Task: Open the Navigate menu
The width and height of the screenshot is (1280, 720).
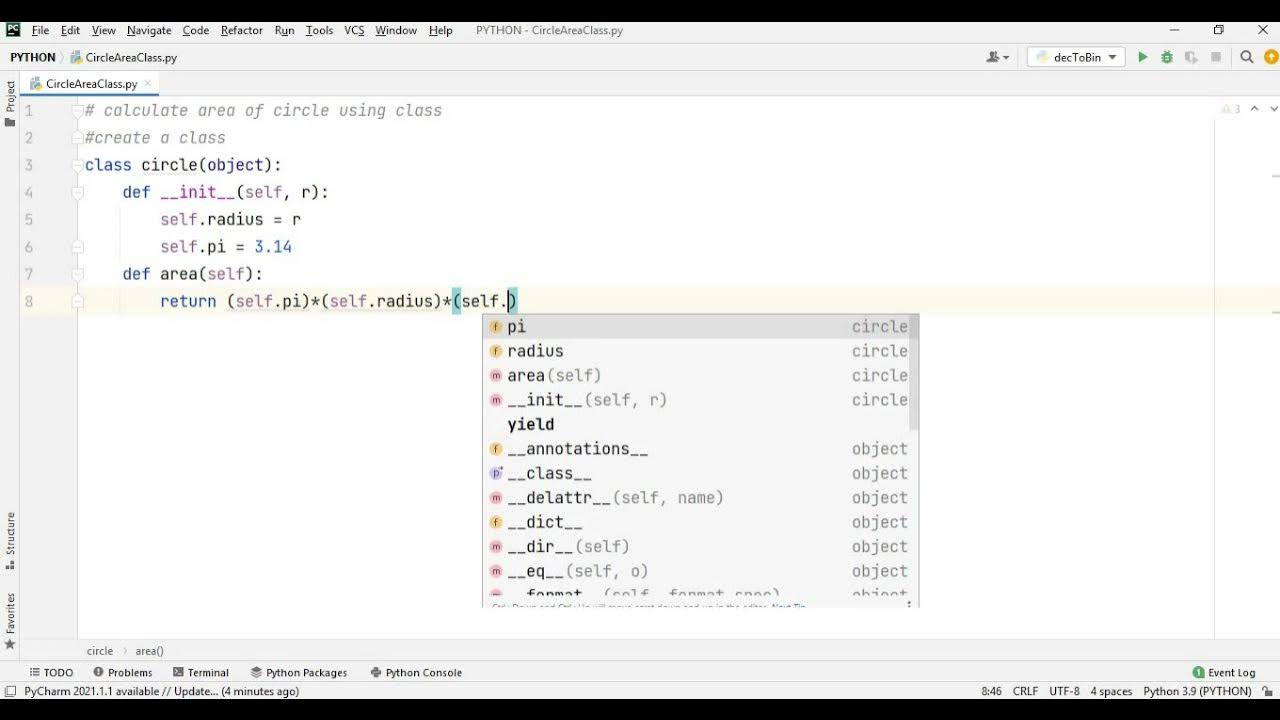Action: 149,30
